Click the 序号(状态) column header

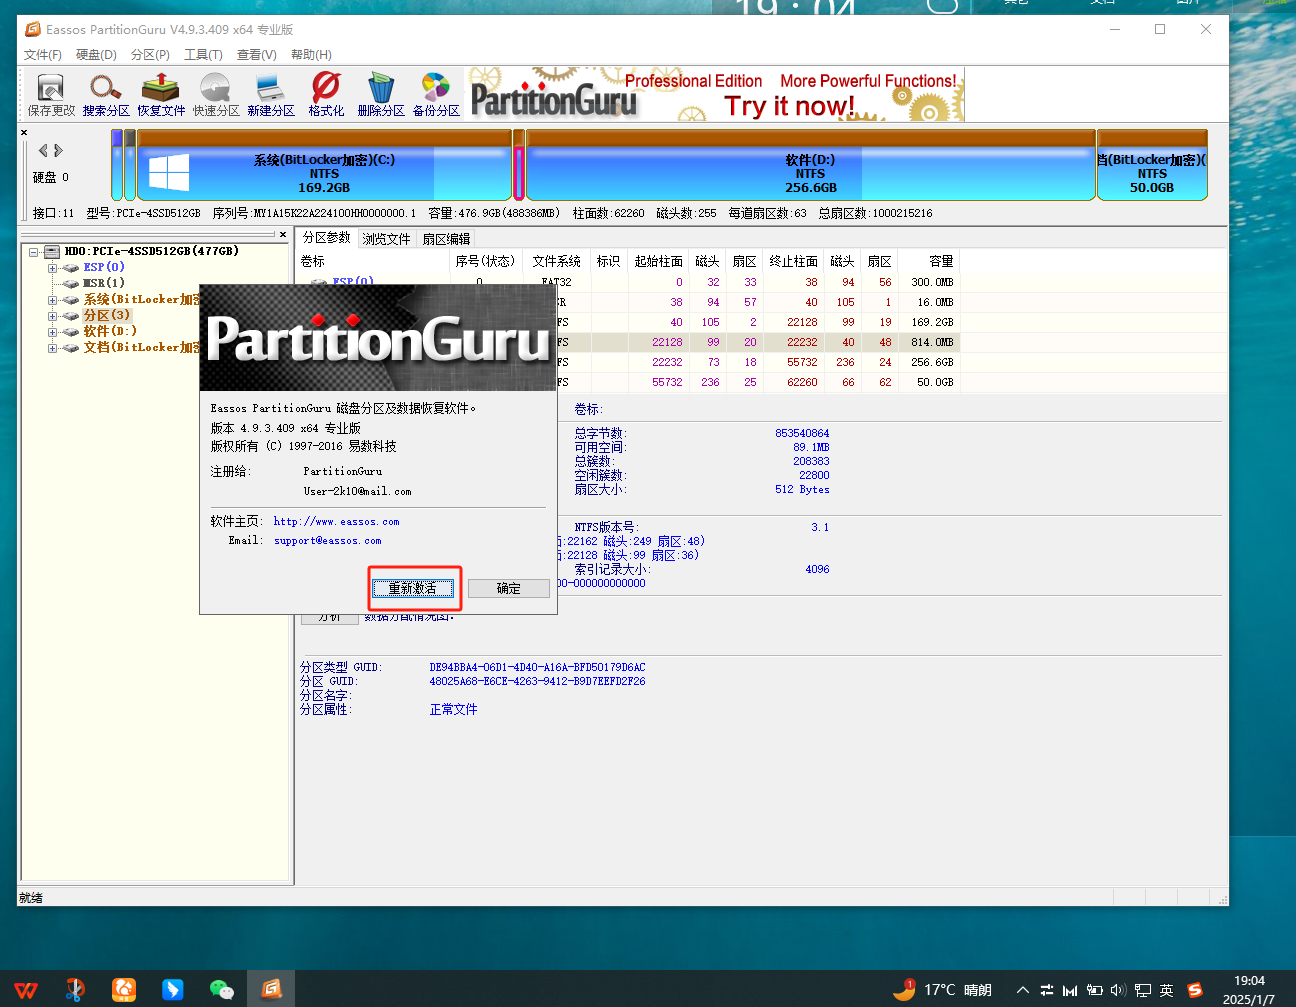pyautogui.click(x=485, y=261)
